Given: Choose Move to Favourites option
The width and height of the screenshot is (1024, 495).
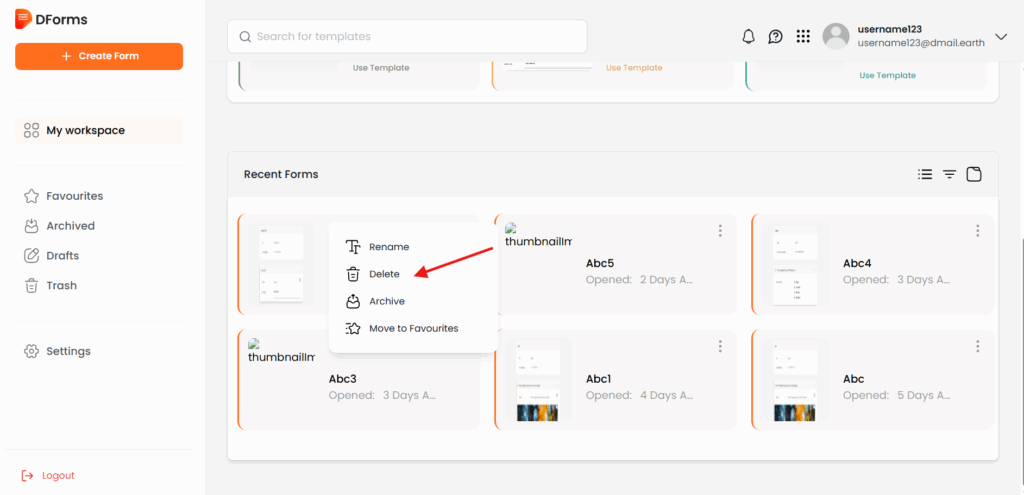Looking at the screenshot, I should pyautogui.click(x=413, y=328).
